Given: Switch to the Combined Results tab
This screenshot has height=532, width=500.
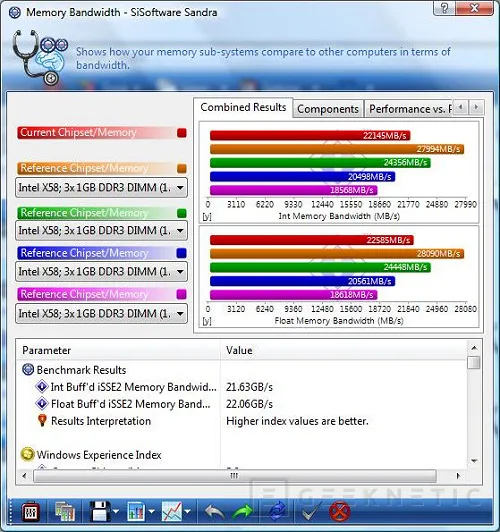Looking at the screenshot, I should [x=243, y=108].
